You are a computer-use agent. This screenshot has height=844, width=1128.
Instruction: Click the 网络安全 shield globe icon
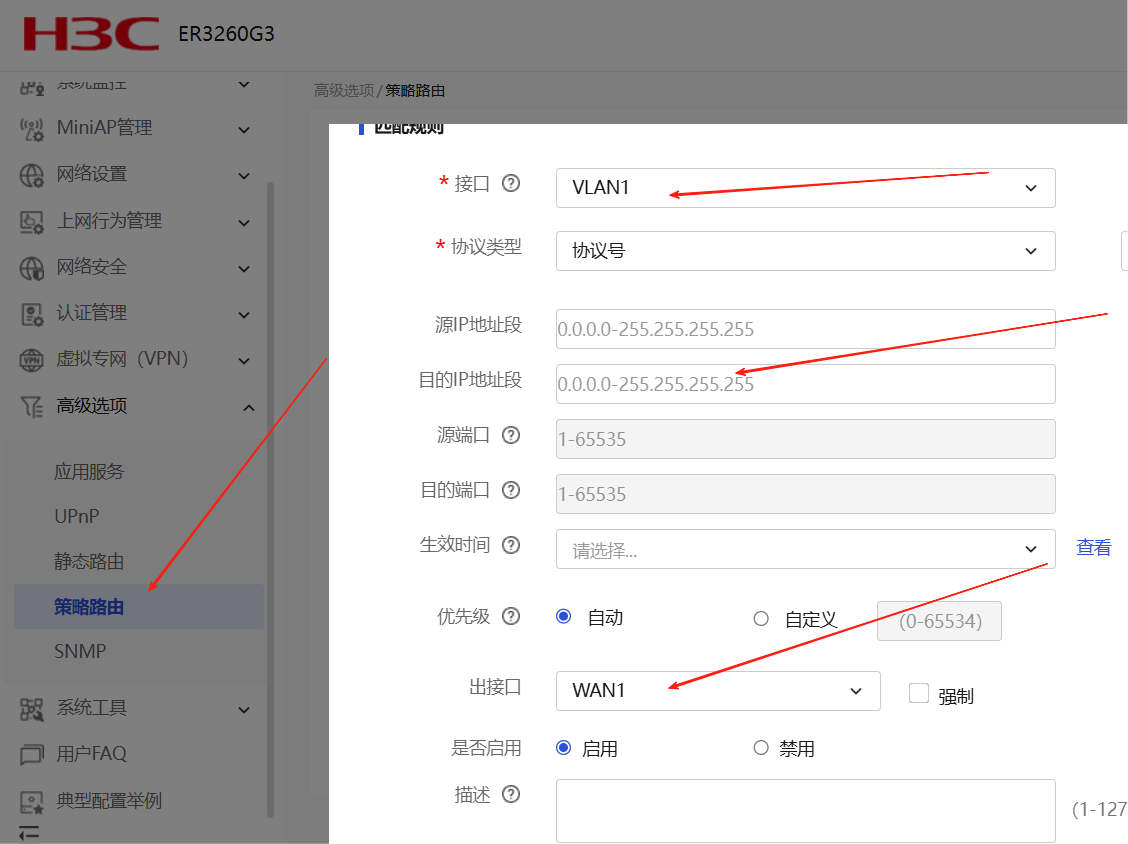click(32, 268)
